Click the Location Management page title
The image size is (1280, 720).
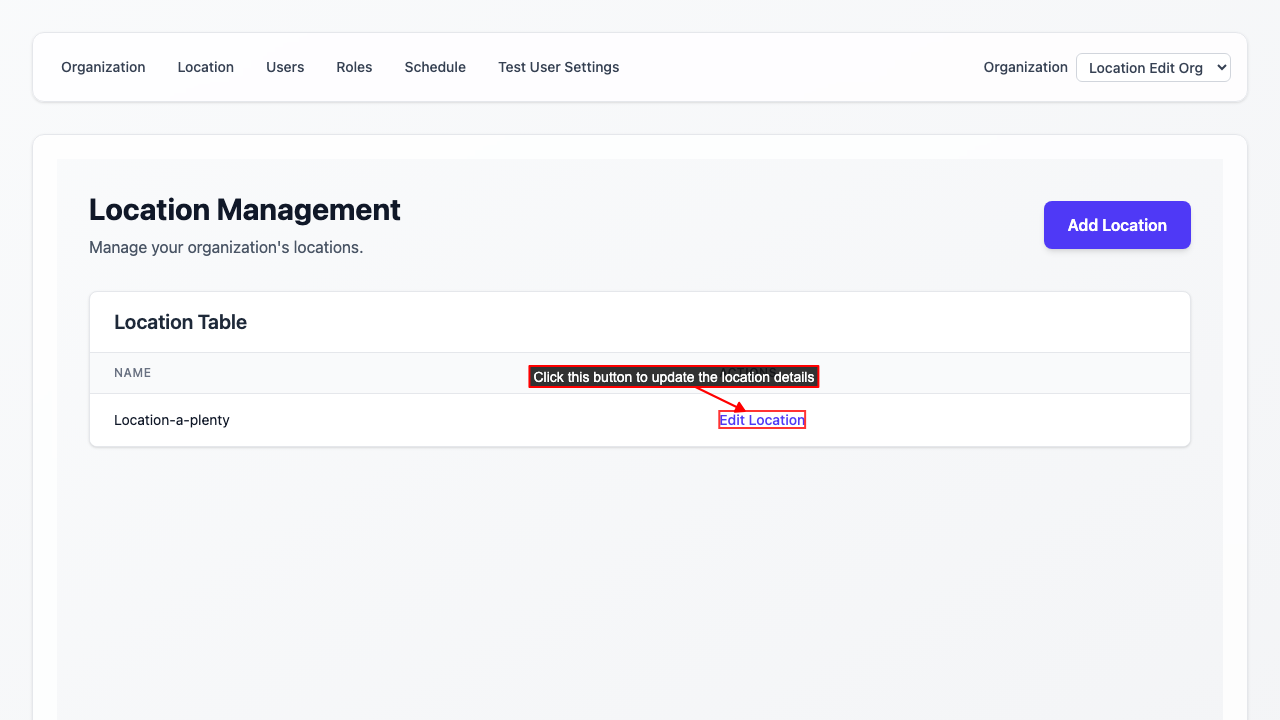coord(244,210)
